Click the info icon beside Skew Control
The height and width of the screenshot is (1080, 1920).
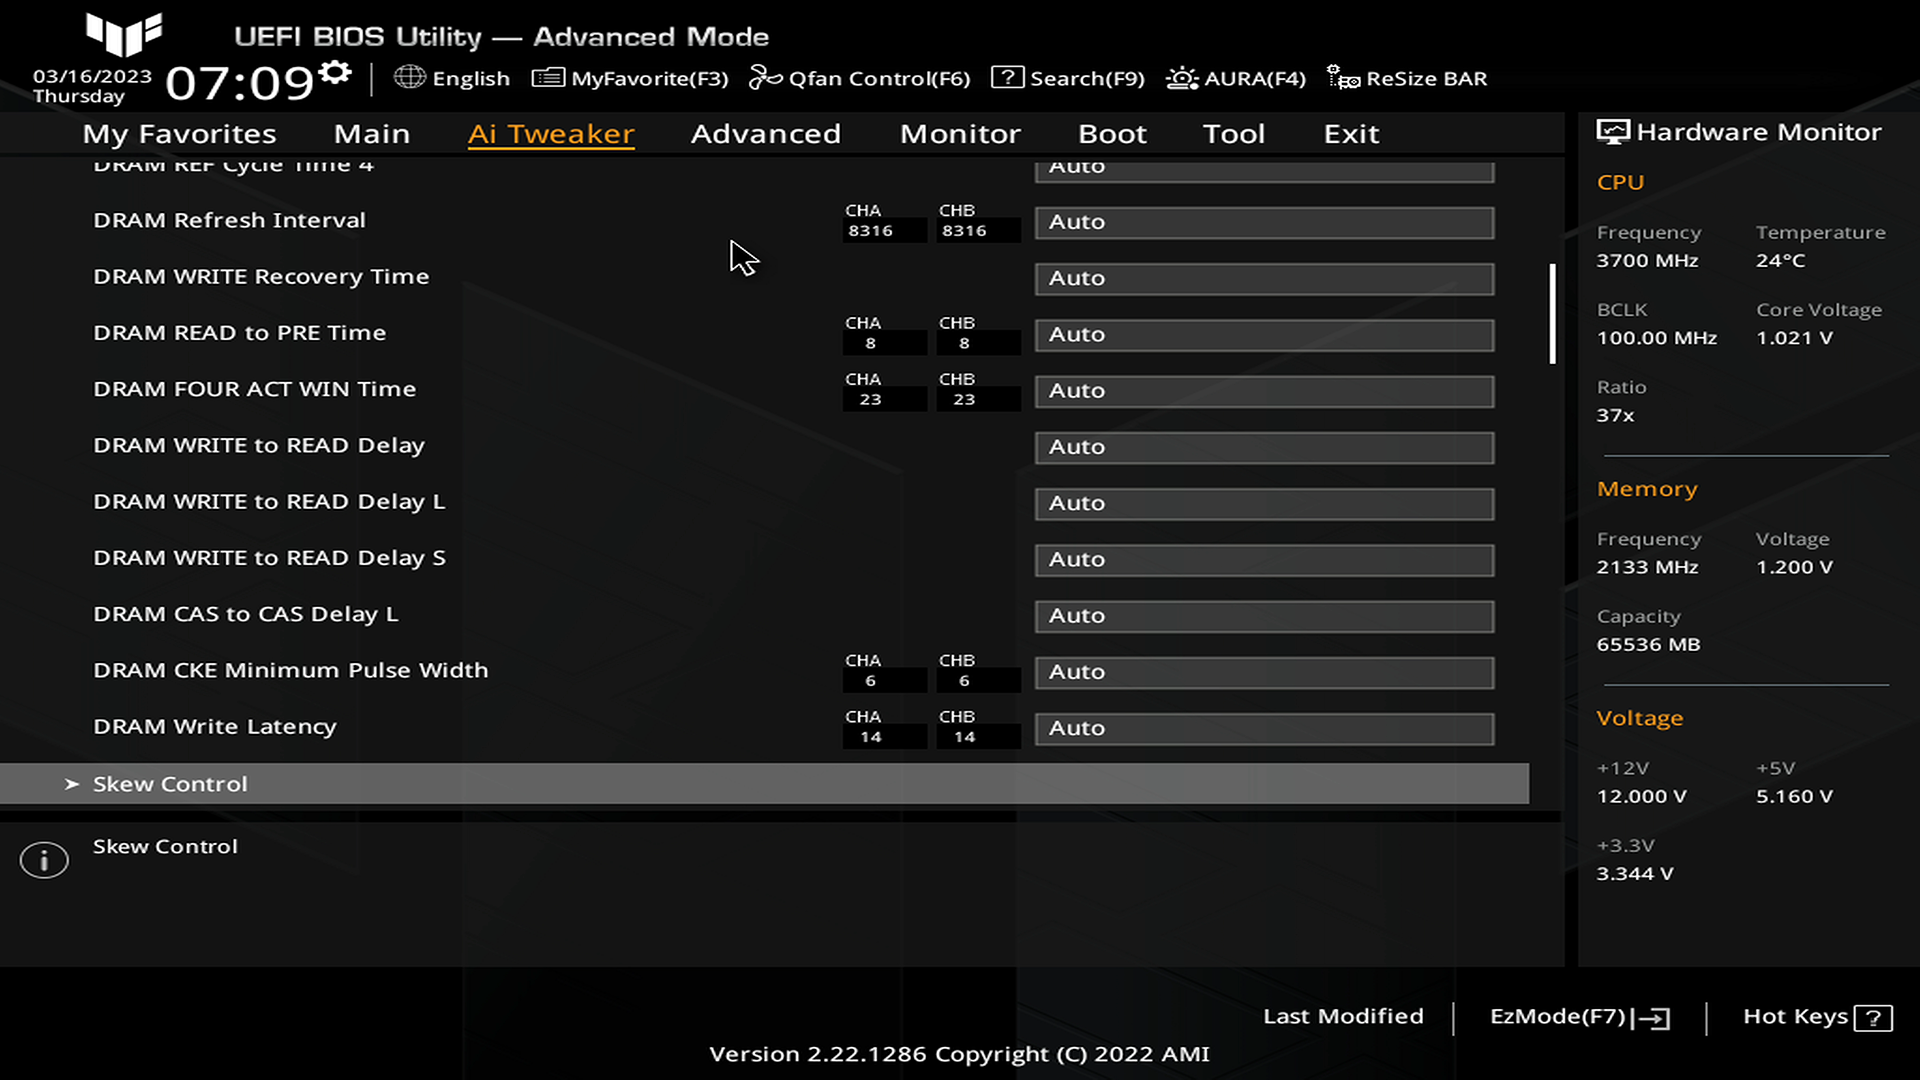[x=44, y=860]
